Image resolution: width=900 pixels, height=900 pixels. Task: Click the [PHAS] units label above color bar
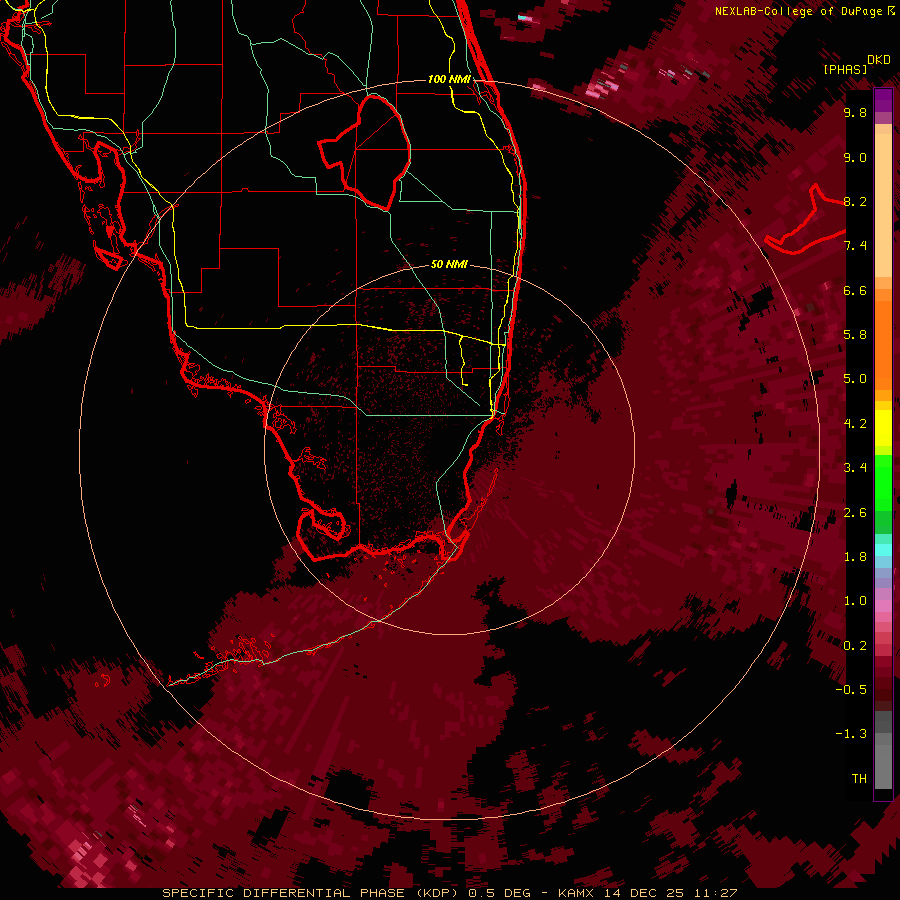[x=845, y=70]
